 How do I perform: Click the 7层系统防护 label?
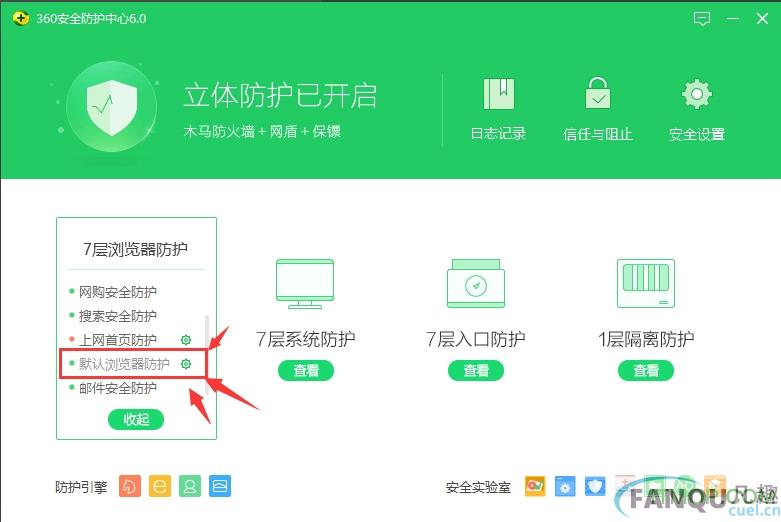pyautogui.click(x=305, y=339)
